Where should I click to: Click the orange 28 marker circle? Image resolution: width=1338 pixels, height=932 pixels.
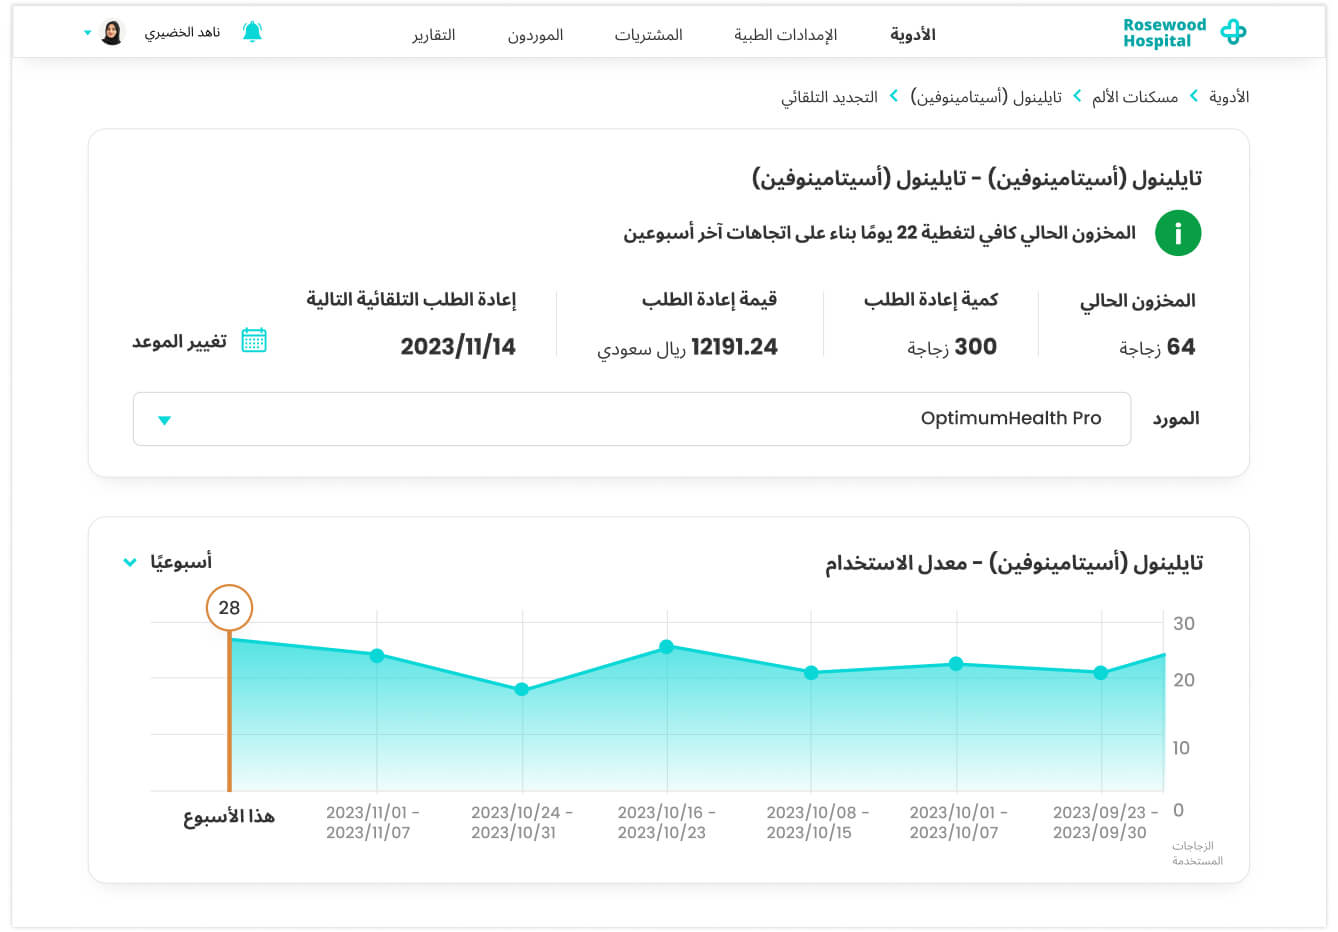tap(229, 608)
